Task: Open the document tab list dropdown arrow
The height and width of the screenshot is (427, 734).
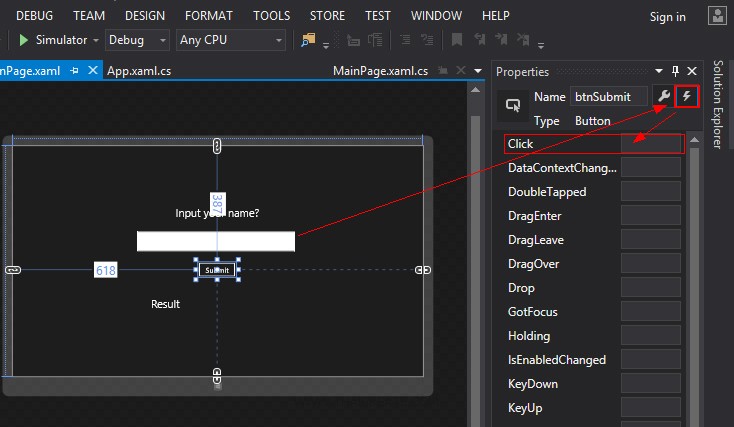Action: [478, 71]
